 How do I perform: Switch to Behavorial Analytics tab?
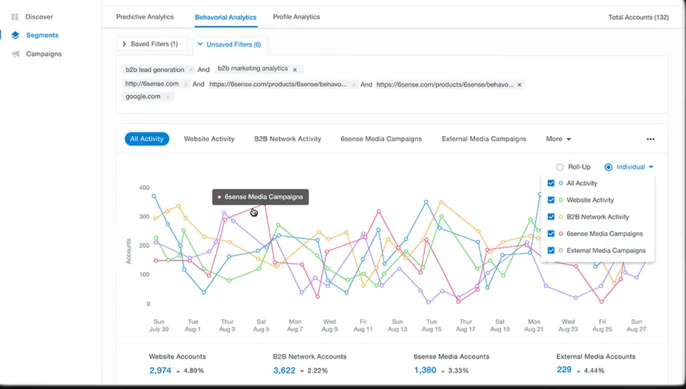(x=226, y=17)
